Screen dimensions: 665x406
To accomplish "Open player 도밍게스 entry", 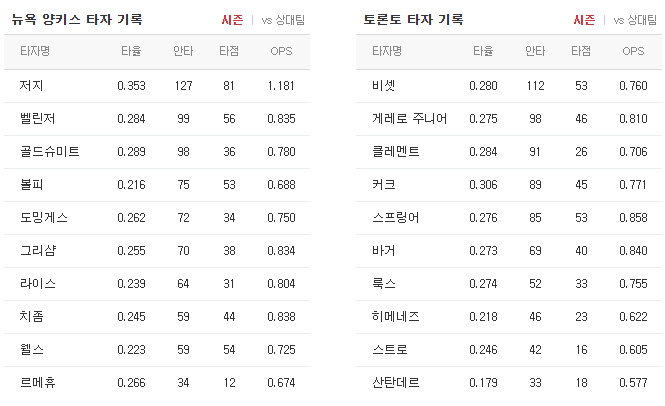I will pyautogui.click(x=44, y=218).
